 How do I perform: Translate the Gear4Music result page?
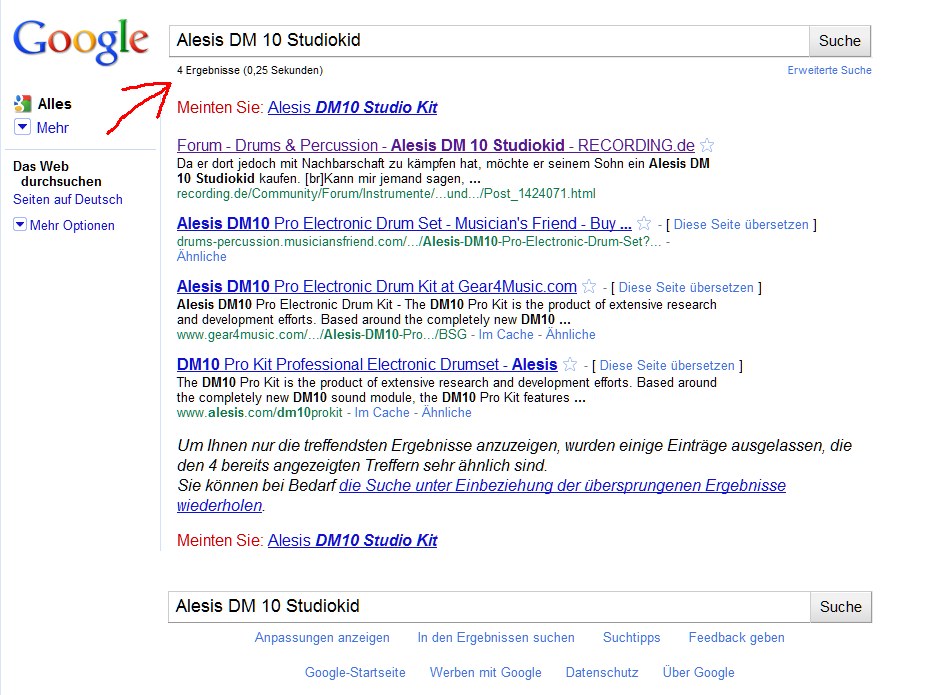tap(686, 288)
